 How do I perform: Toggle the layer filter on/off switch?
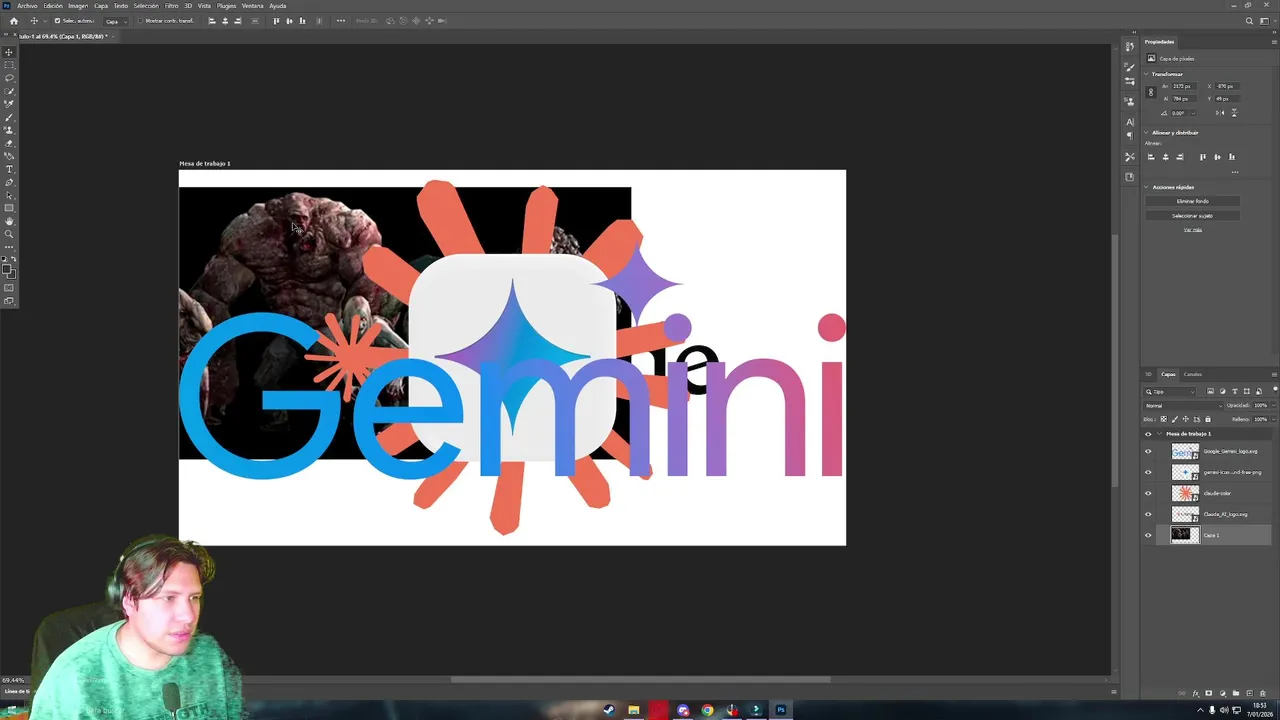(x=1275, y=389)
